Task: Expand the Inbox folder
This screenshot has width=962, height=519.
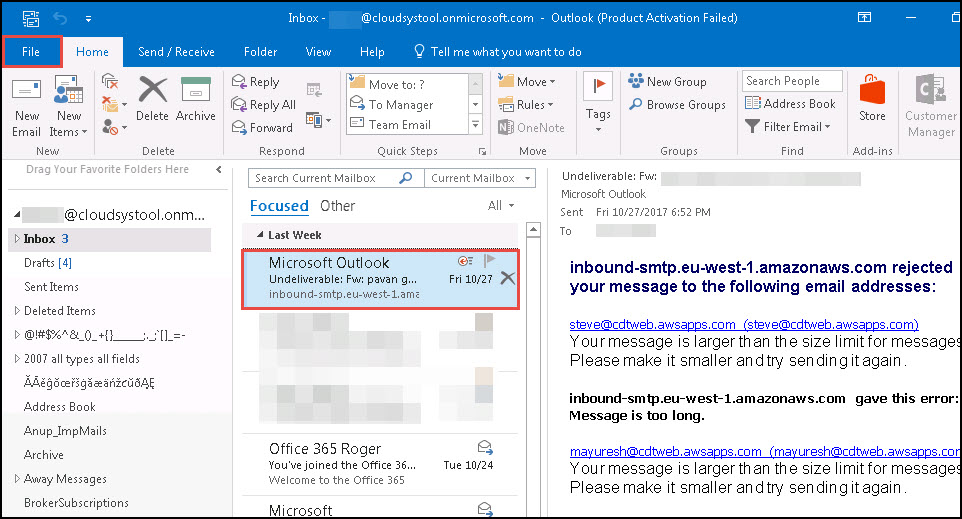Action: [x=17, y=239]
